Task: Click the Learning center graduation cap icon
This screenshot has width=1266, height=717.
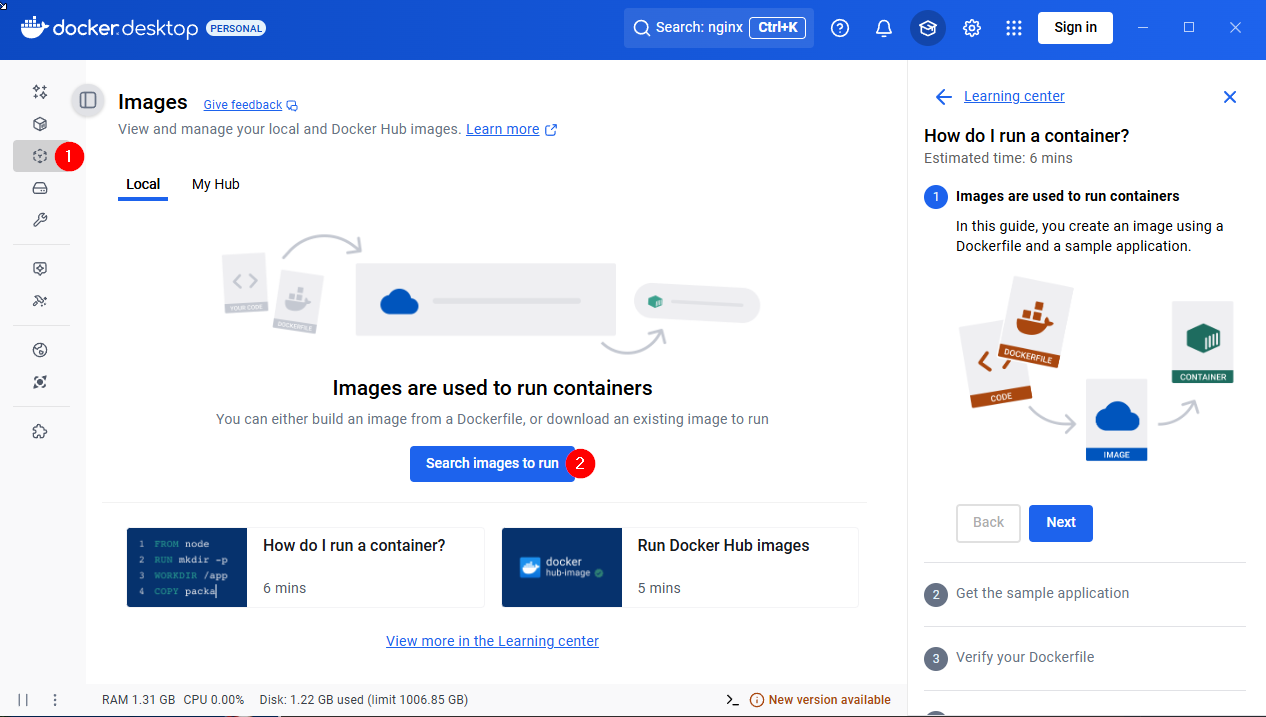Action: [928, 28]
